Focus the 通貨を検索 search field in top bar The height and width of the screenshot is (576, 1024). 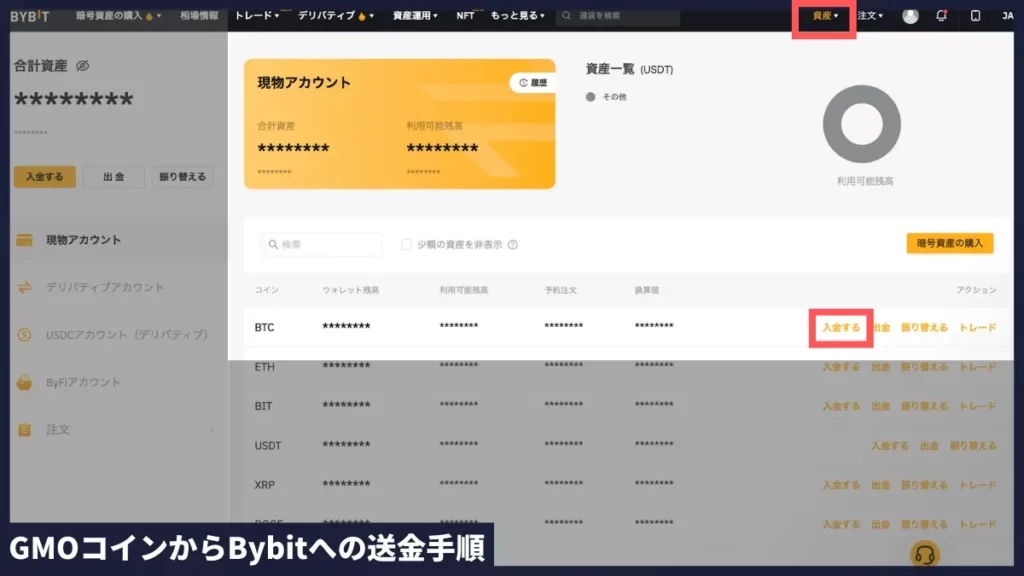coord(618,16)
